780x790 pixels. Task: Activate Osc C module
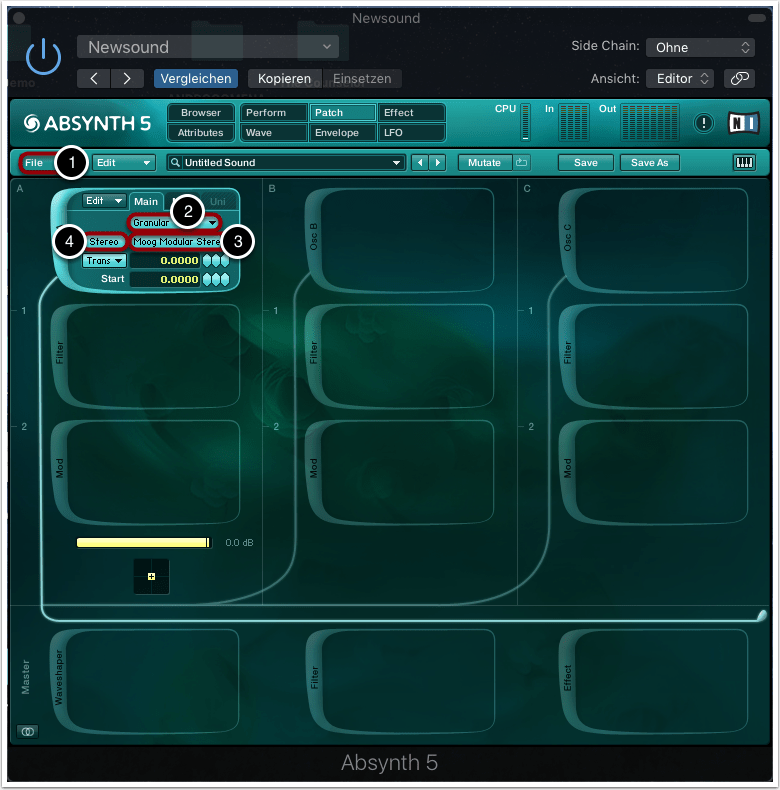point(654,239)
